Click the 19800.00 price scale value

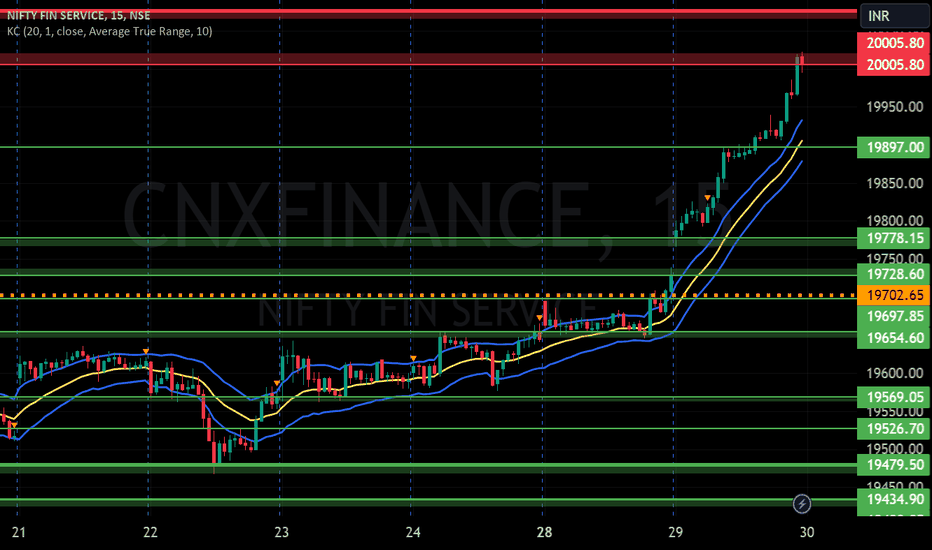pos(895,221)
